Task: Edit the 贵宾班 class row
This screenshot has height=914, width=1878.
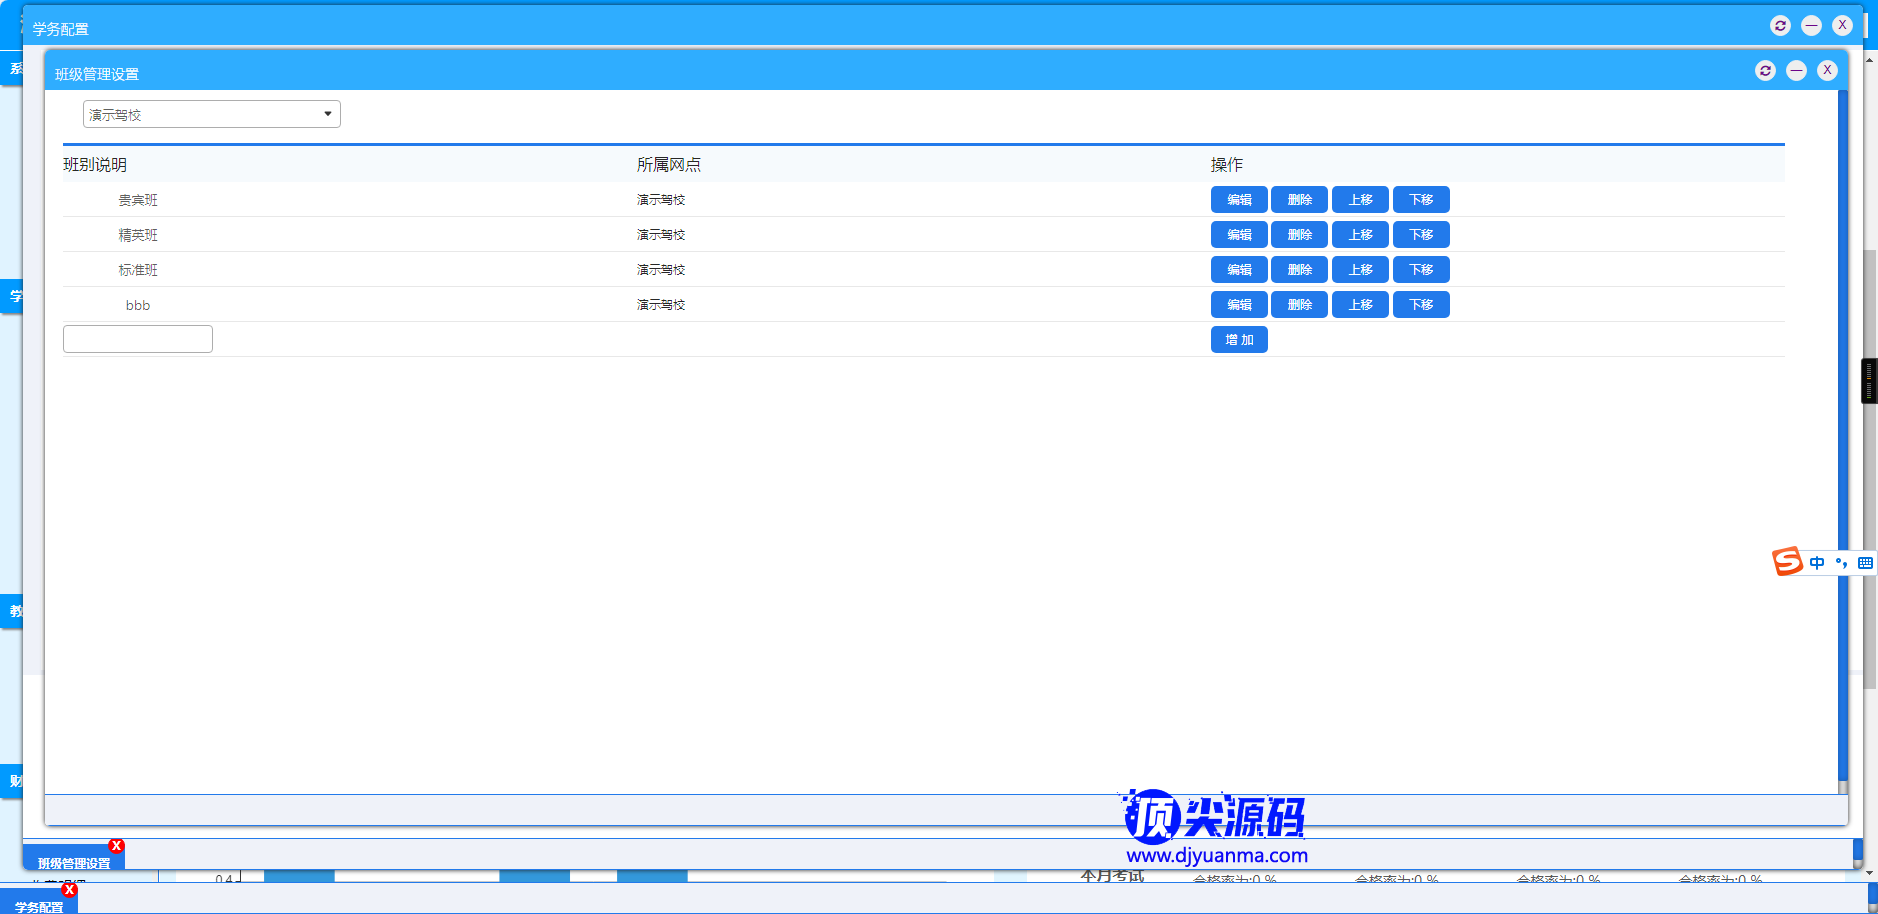Action: click(1239, 200)
